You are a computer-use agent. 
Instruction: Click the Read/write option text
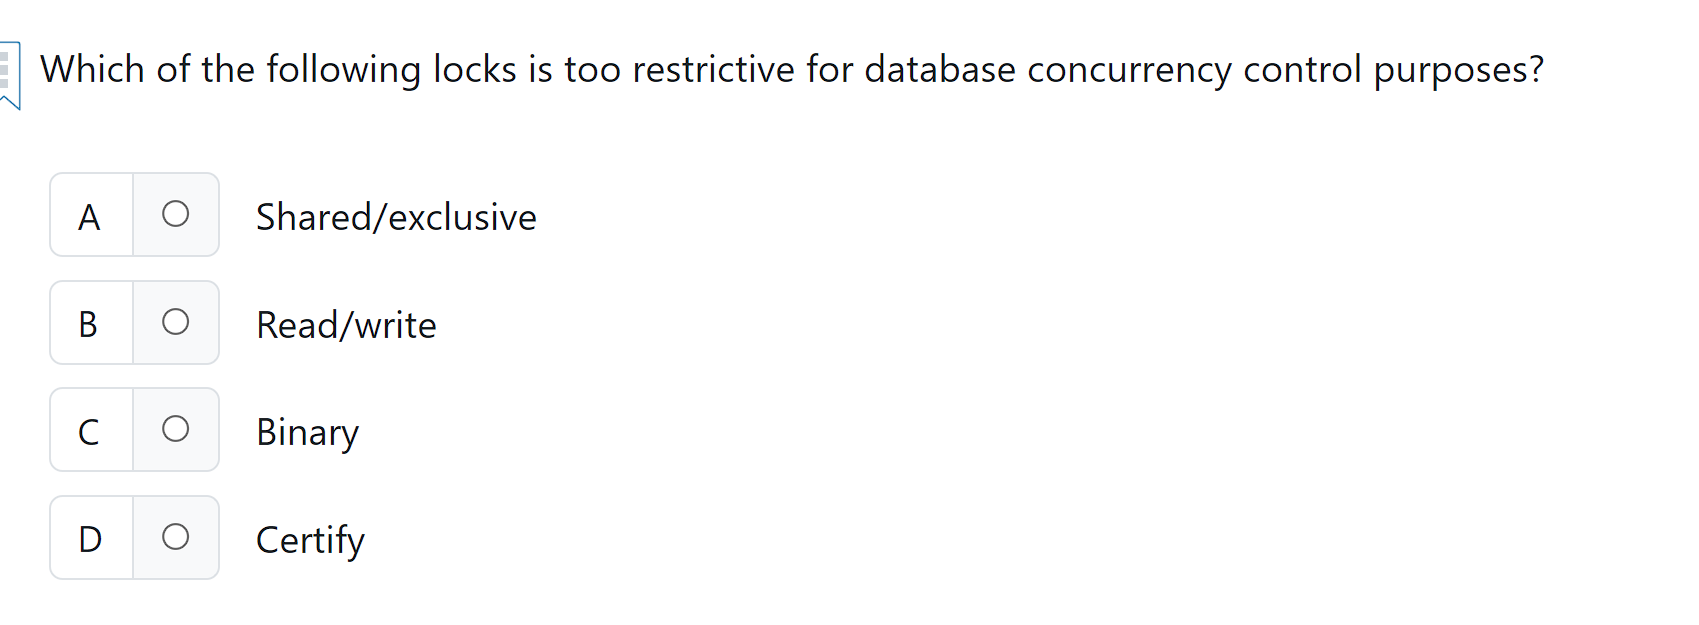346,324
